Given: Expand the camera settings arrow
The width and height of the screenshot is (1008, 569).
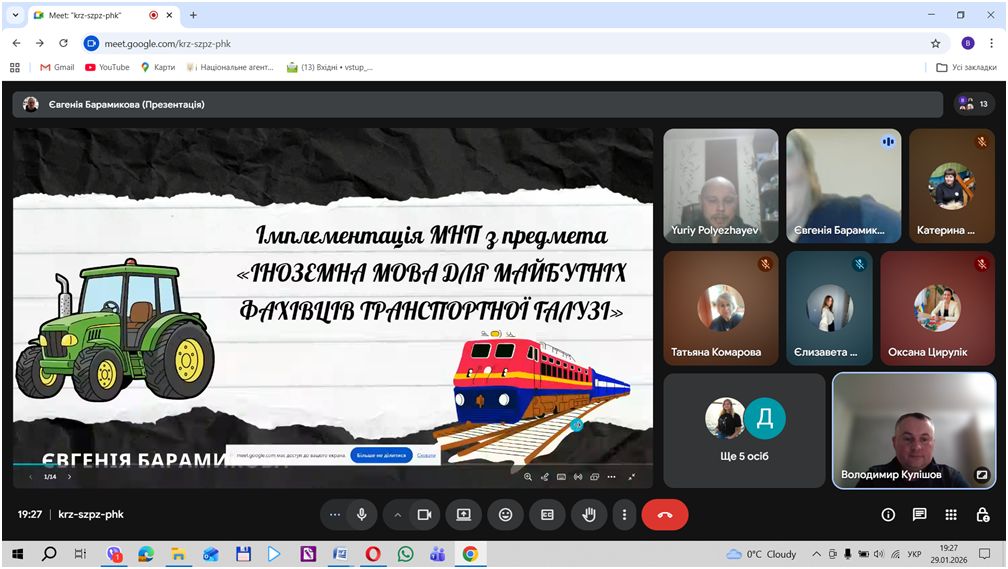Looking at the screenshot, I should click(398, 514).
